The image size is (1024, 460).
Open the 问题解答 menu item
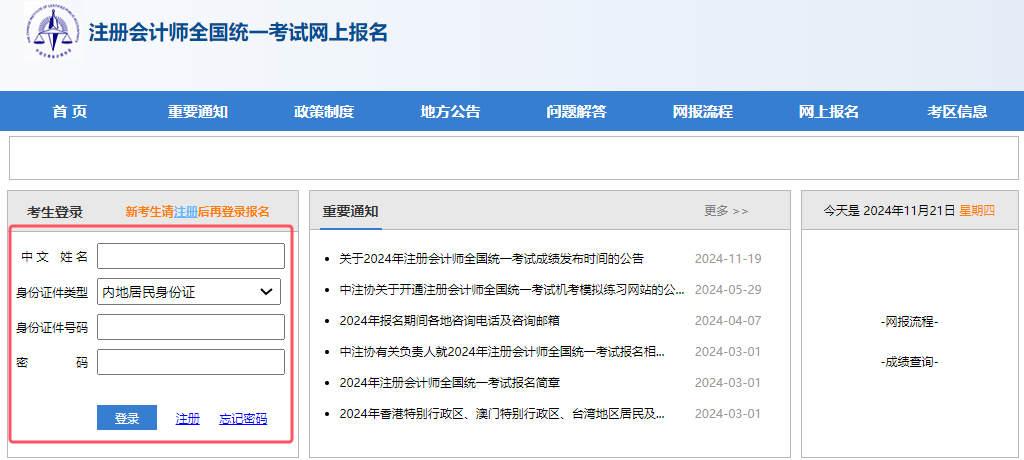tap(576, 111)
